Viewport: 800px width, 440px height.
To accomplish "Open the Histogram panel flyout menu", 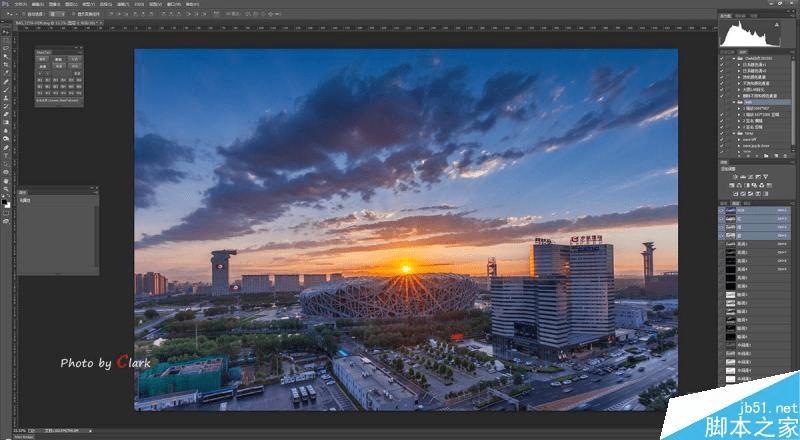I will 794,15.
